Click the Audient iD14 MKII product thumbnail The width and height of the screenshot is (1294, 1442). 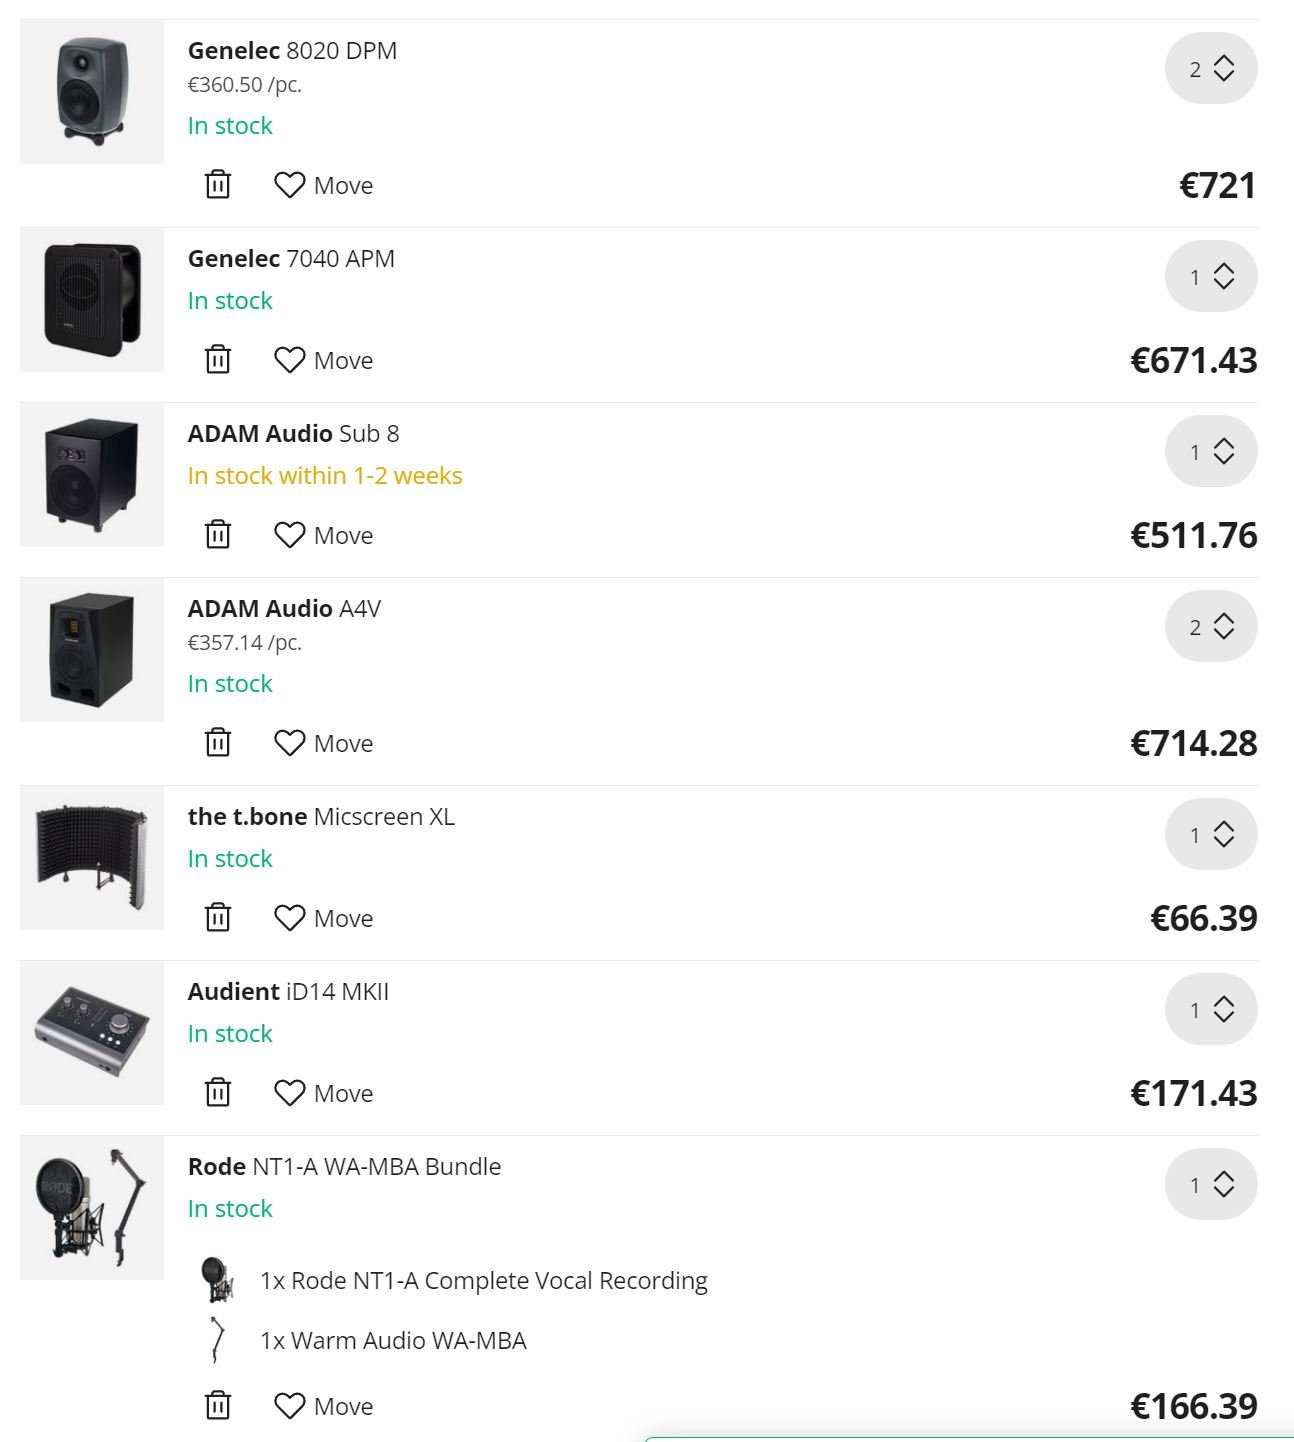[x=92, y=1033]
